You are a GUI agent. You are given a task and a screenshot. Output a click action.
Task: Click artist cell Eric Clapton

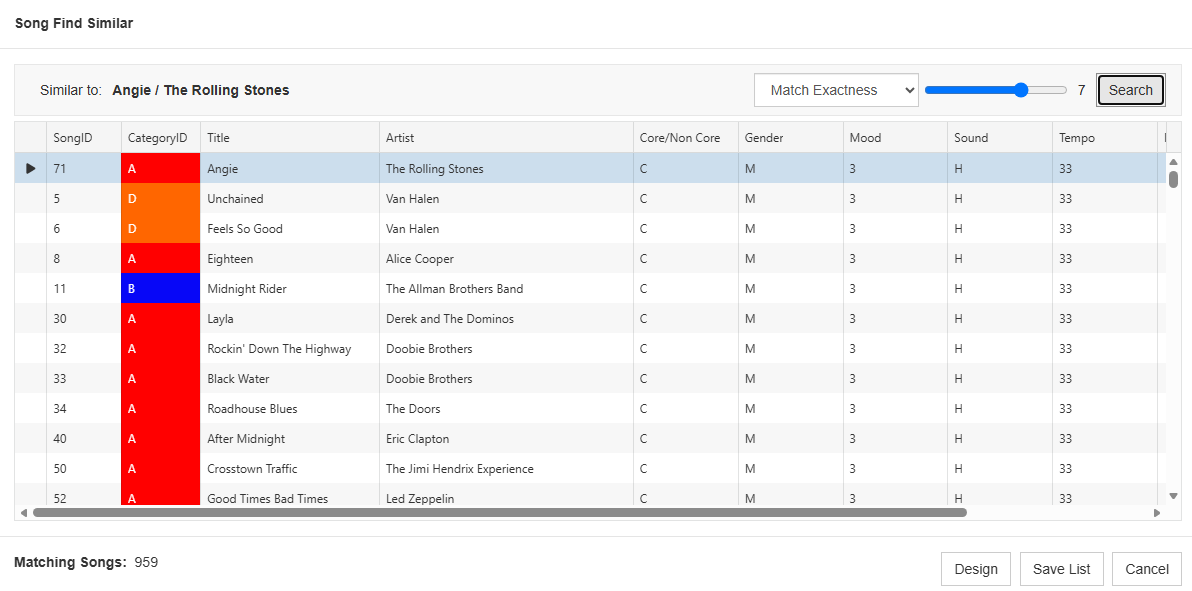click(506, 439)
